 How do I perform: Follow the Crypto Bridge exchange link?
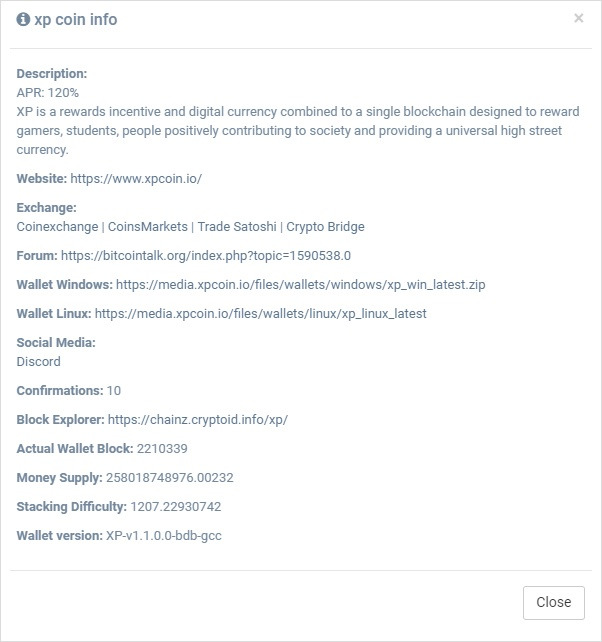click(325, 227)
